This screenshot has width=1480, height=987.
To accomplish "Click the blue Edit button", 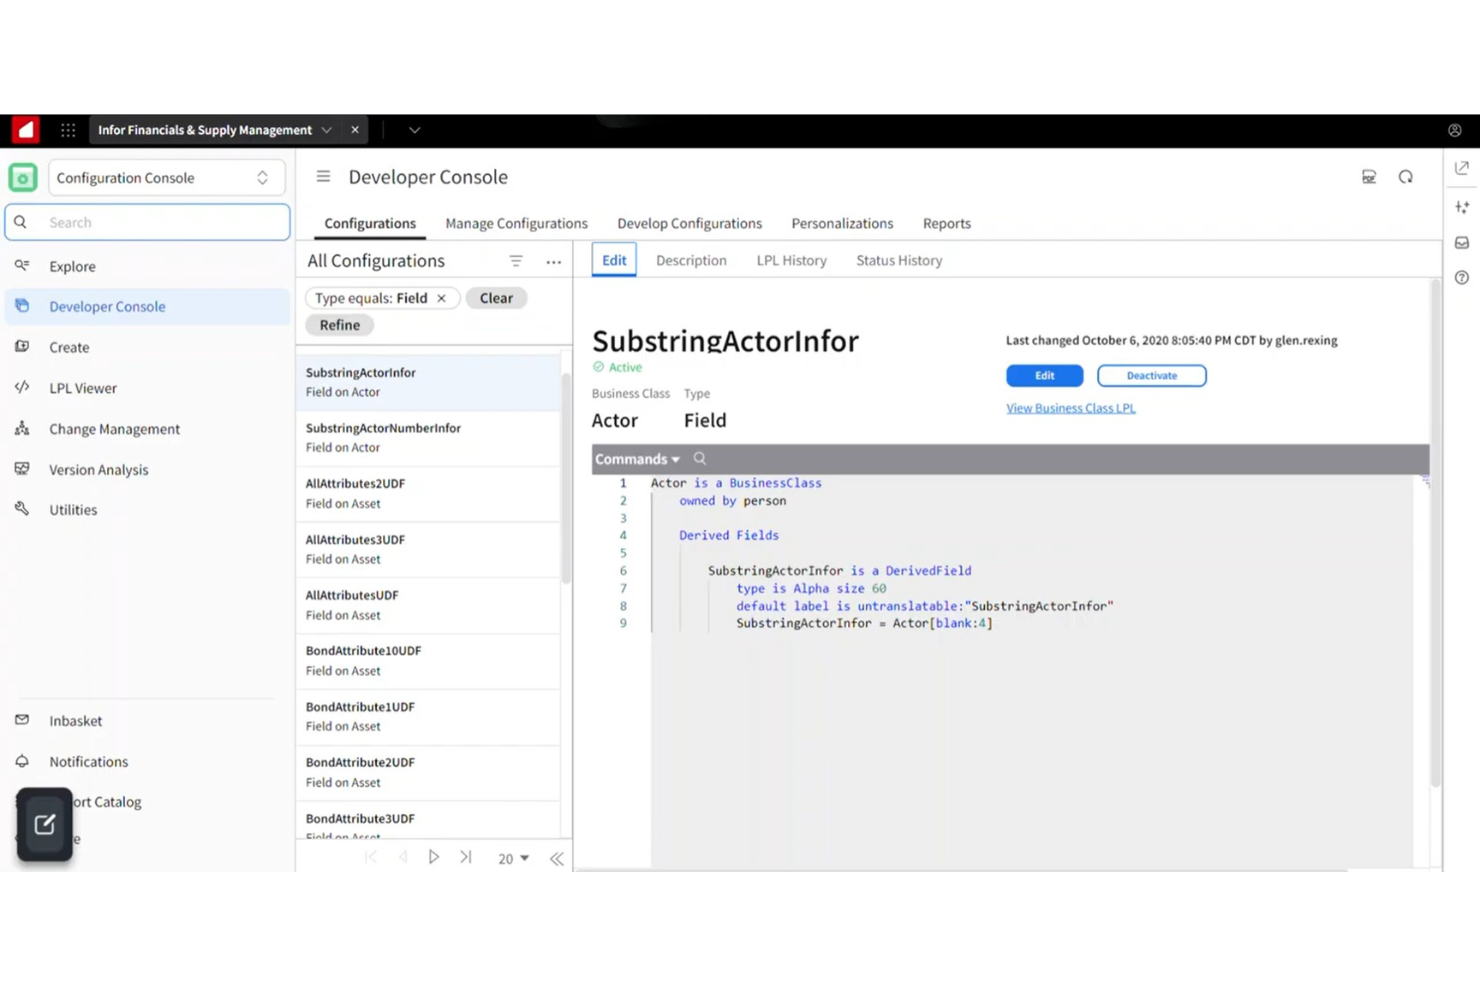I will [1044, 376].
